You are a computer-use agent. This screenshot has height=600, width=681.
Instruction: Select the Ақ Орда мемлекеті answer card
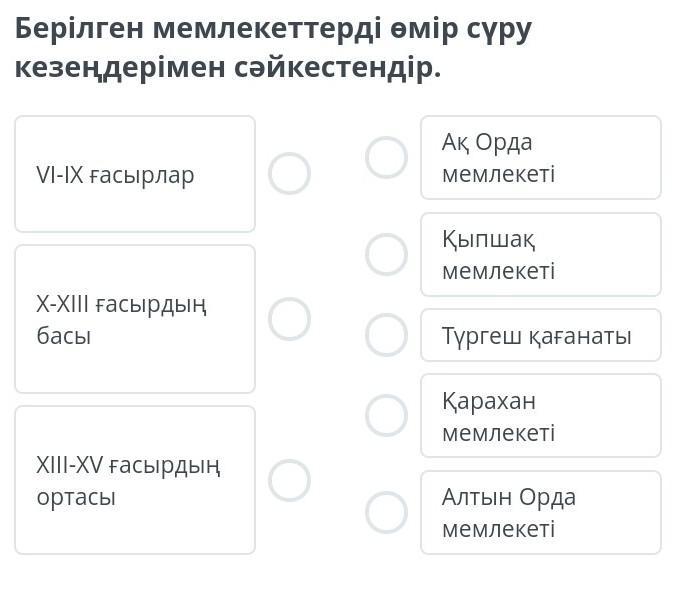(540, 157)
